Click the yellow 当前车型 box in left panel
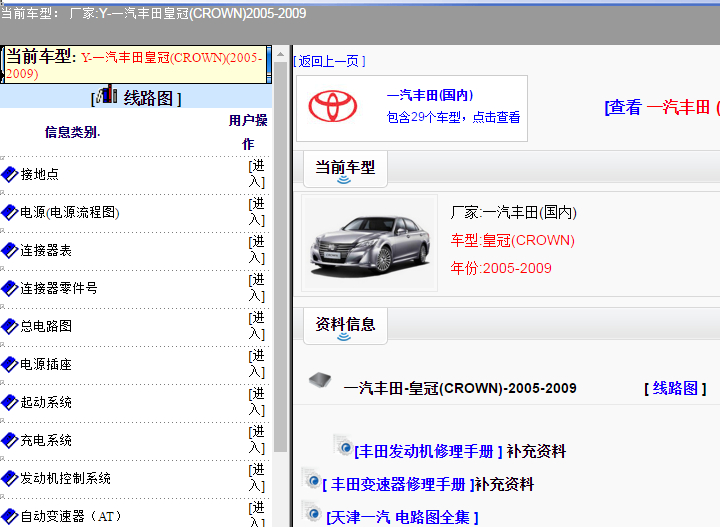 click(x=136, y=64)
